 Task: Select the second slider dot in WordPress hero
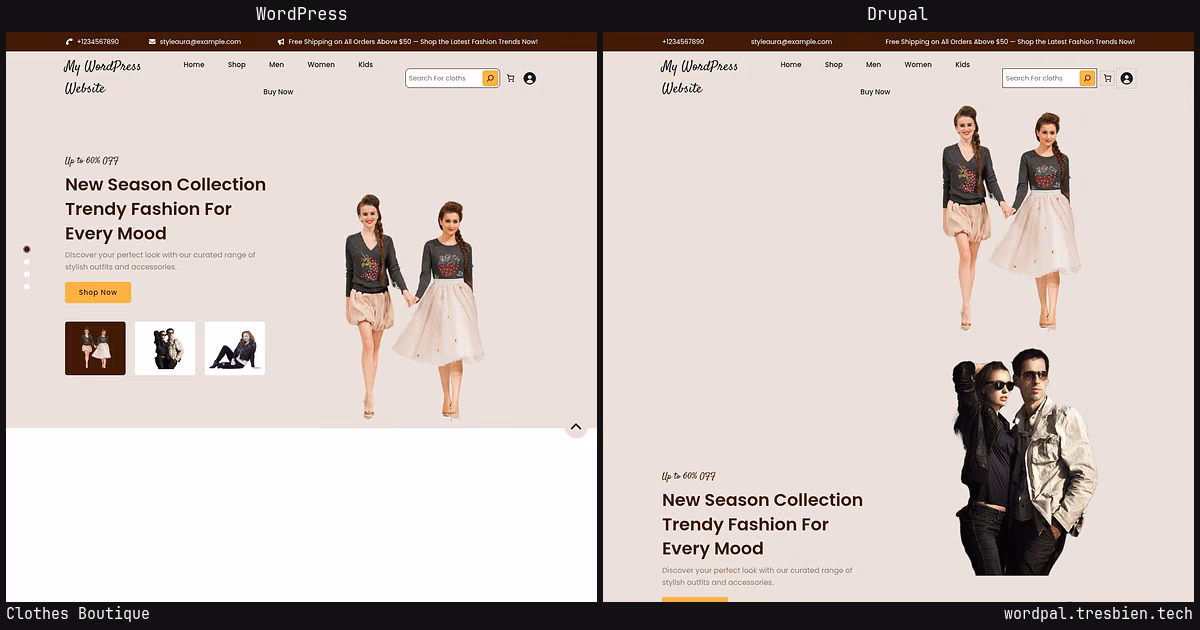[27, 262]
